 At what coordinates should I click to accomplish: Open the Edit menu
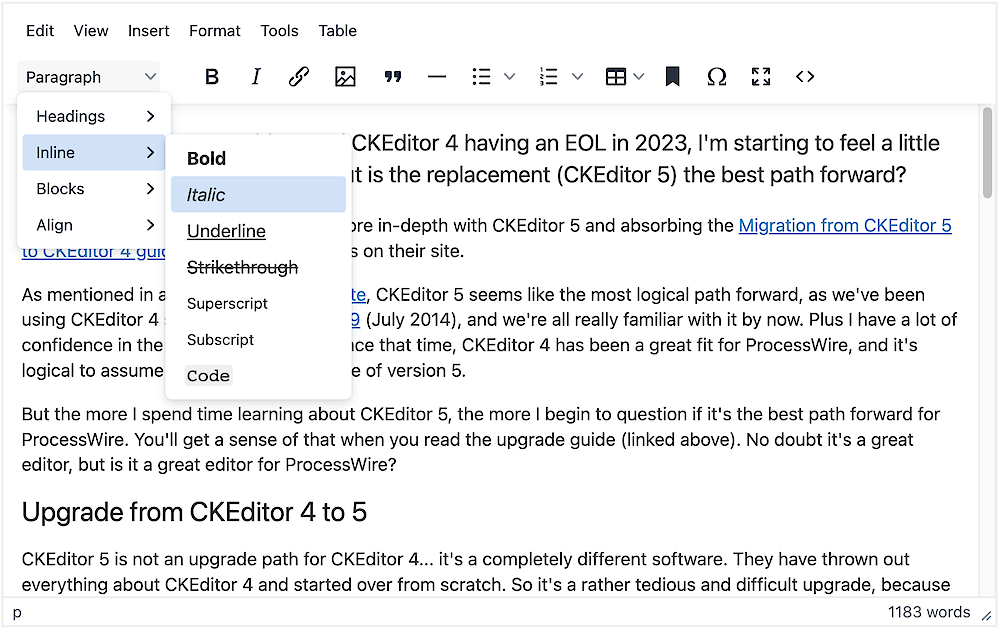40,31
